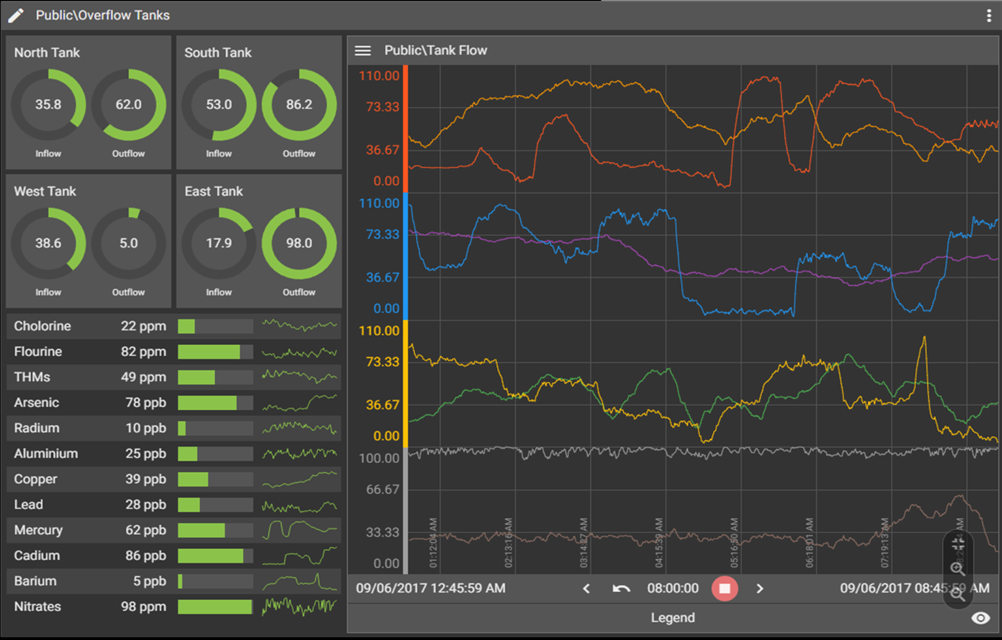Toggle legend visibility with eye icon
This screenshot has height=640, width=1002.
[980, 618]
